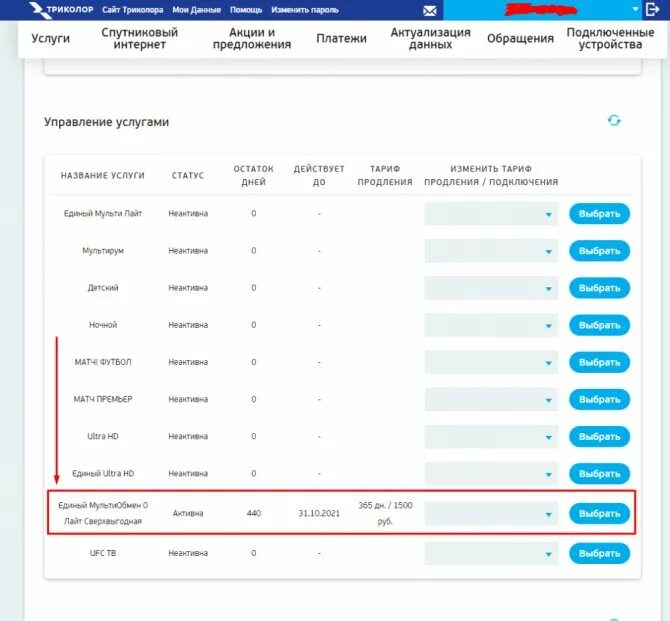Image resolution: width=670 pixels, height=621 pixels.
Task: Click Выбрать for Ночной
Action: (599, 325)
